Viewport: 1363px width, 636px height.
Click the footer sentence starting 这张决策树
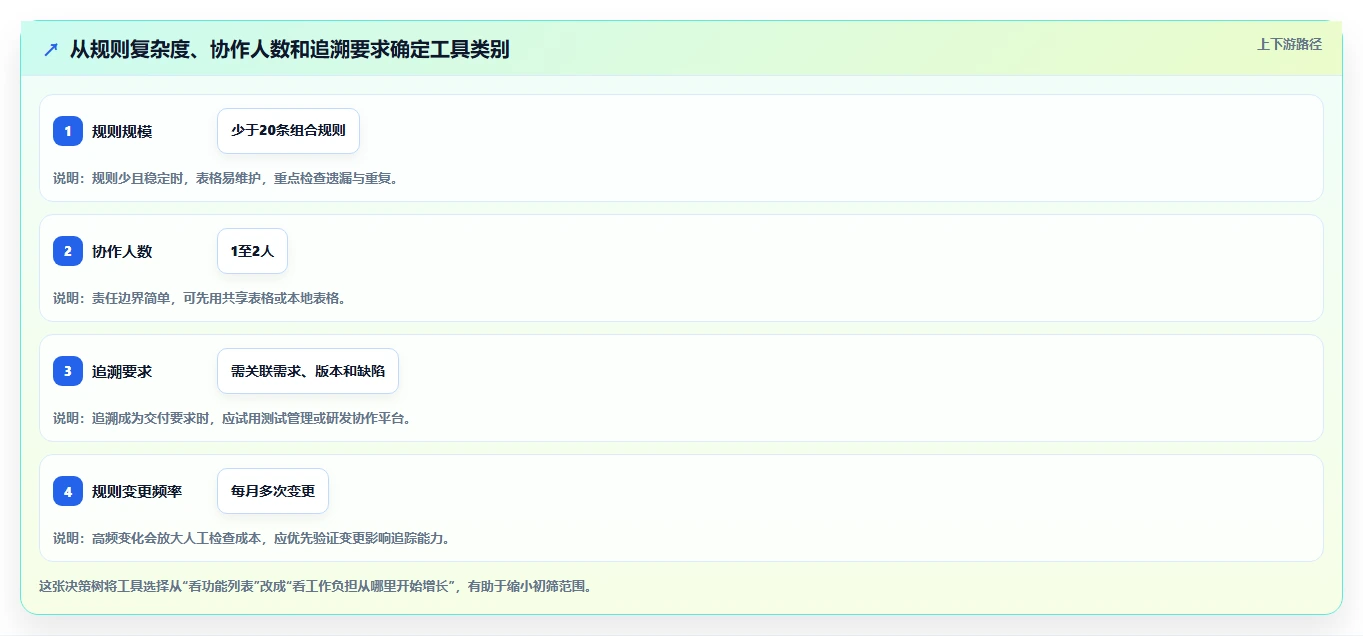[315, 586]
